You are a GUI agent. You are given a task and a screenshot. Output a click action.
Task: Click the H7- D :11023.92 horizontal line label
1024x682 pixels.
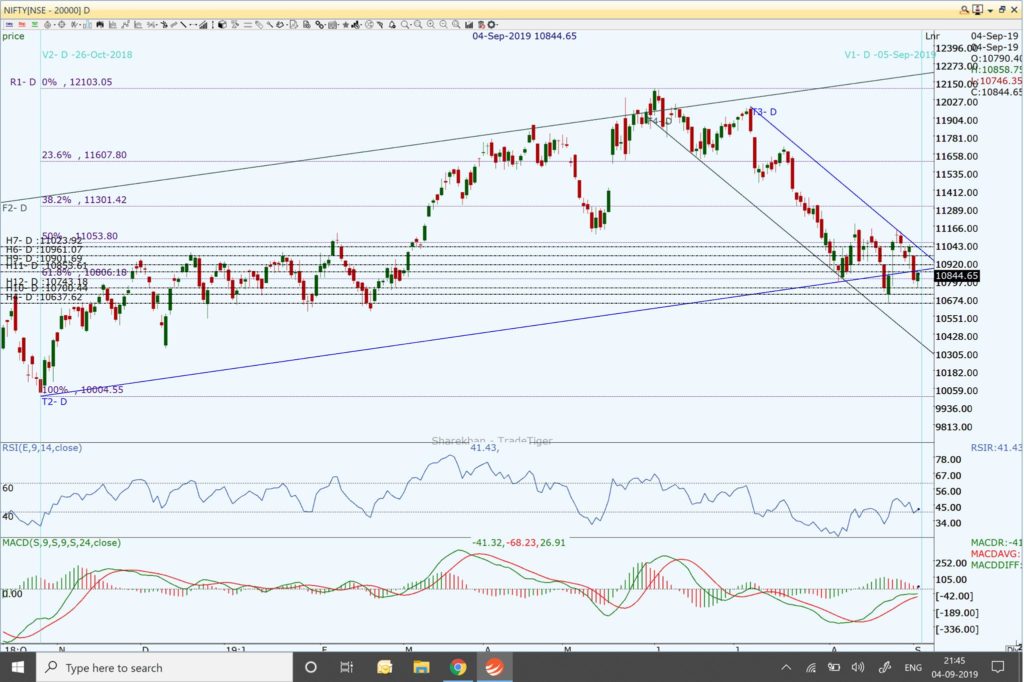click(x=44, y=240)
